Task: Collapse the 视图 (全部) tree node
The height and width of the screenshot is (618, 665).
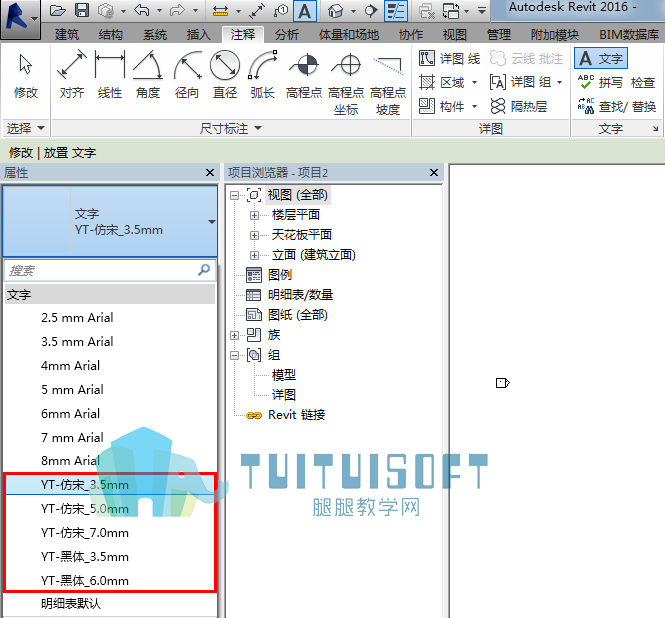Action: coord(234,196)
